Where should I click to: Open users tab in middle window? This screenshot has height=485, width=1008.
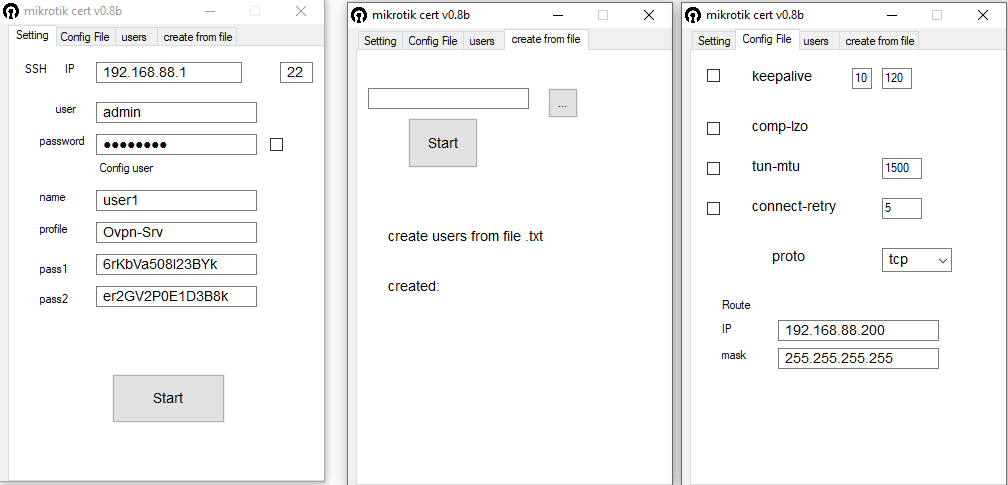click(x=482, y=41)
